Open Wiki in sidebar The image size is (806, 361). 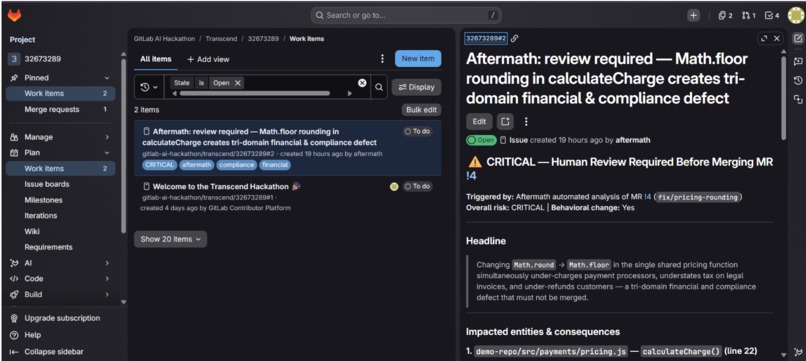click(61, 231)
